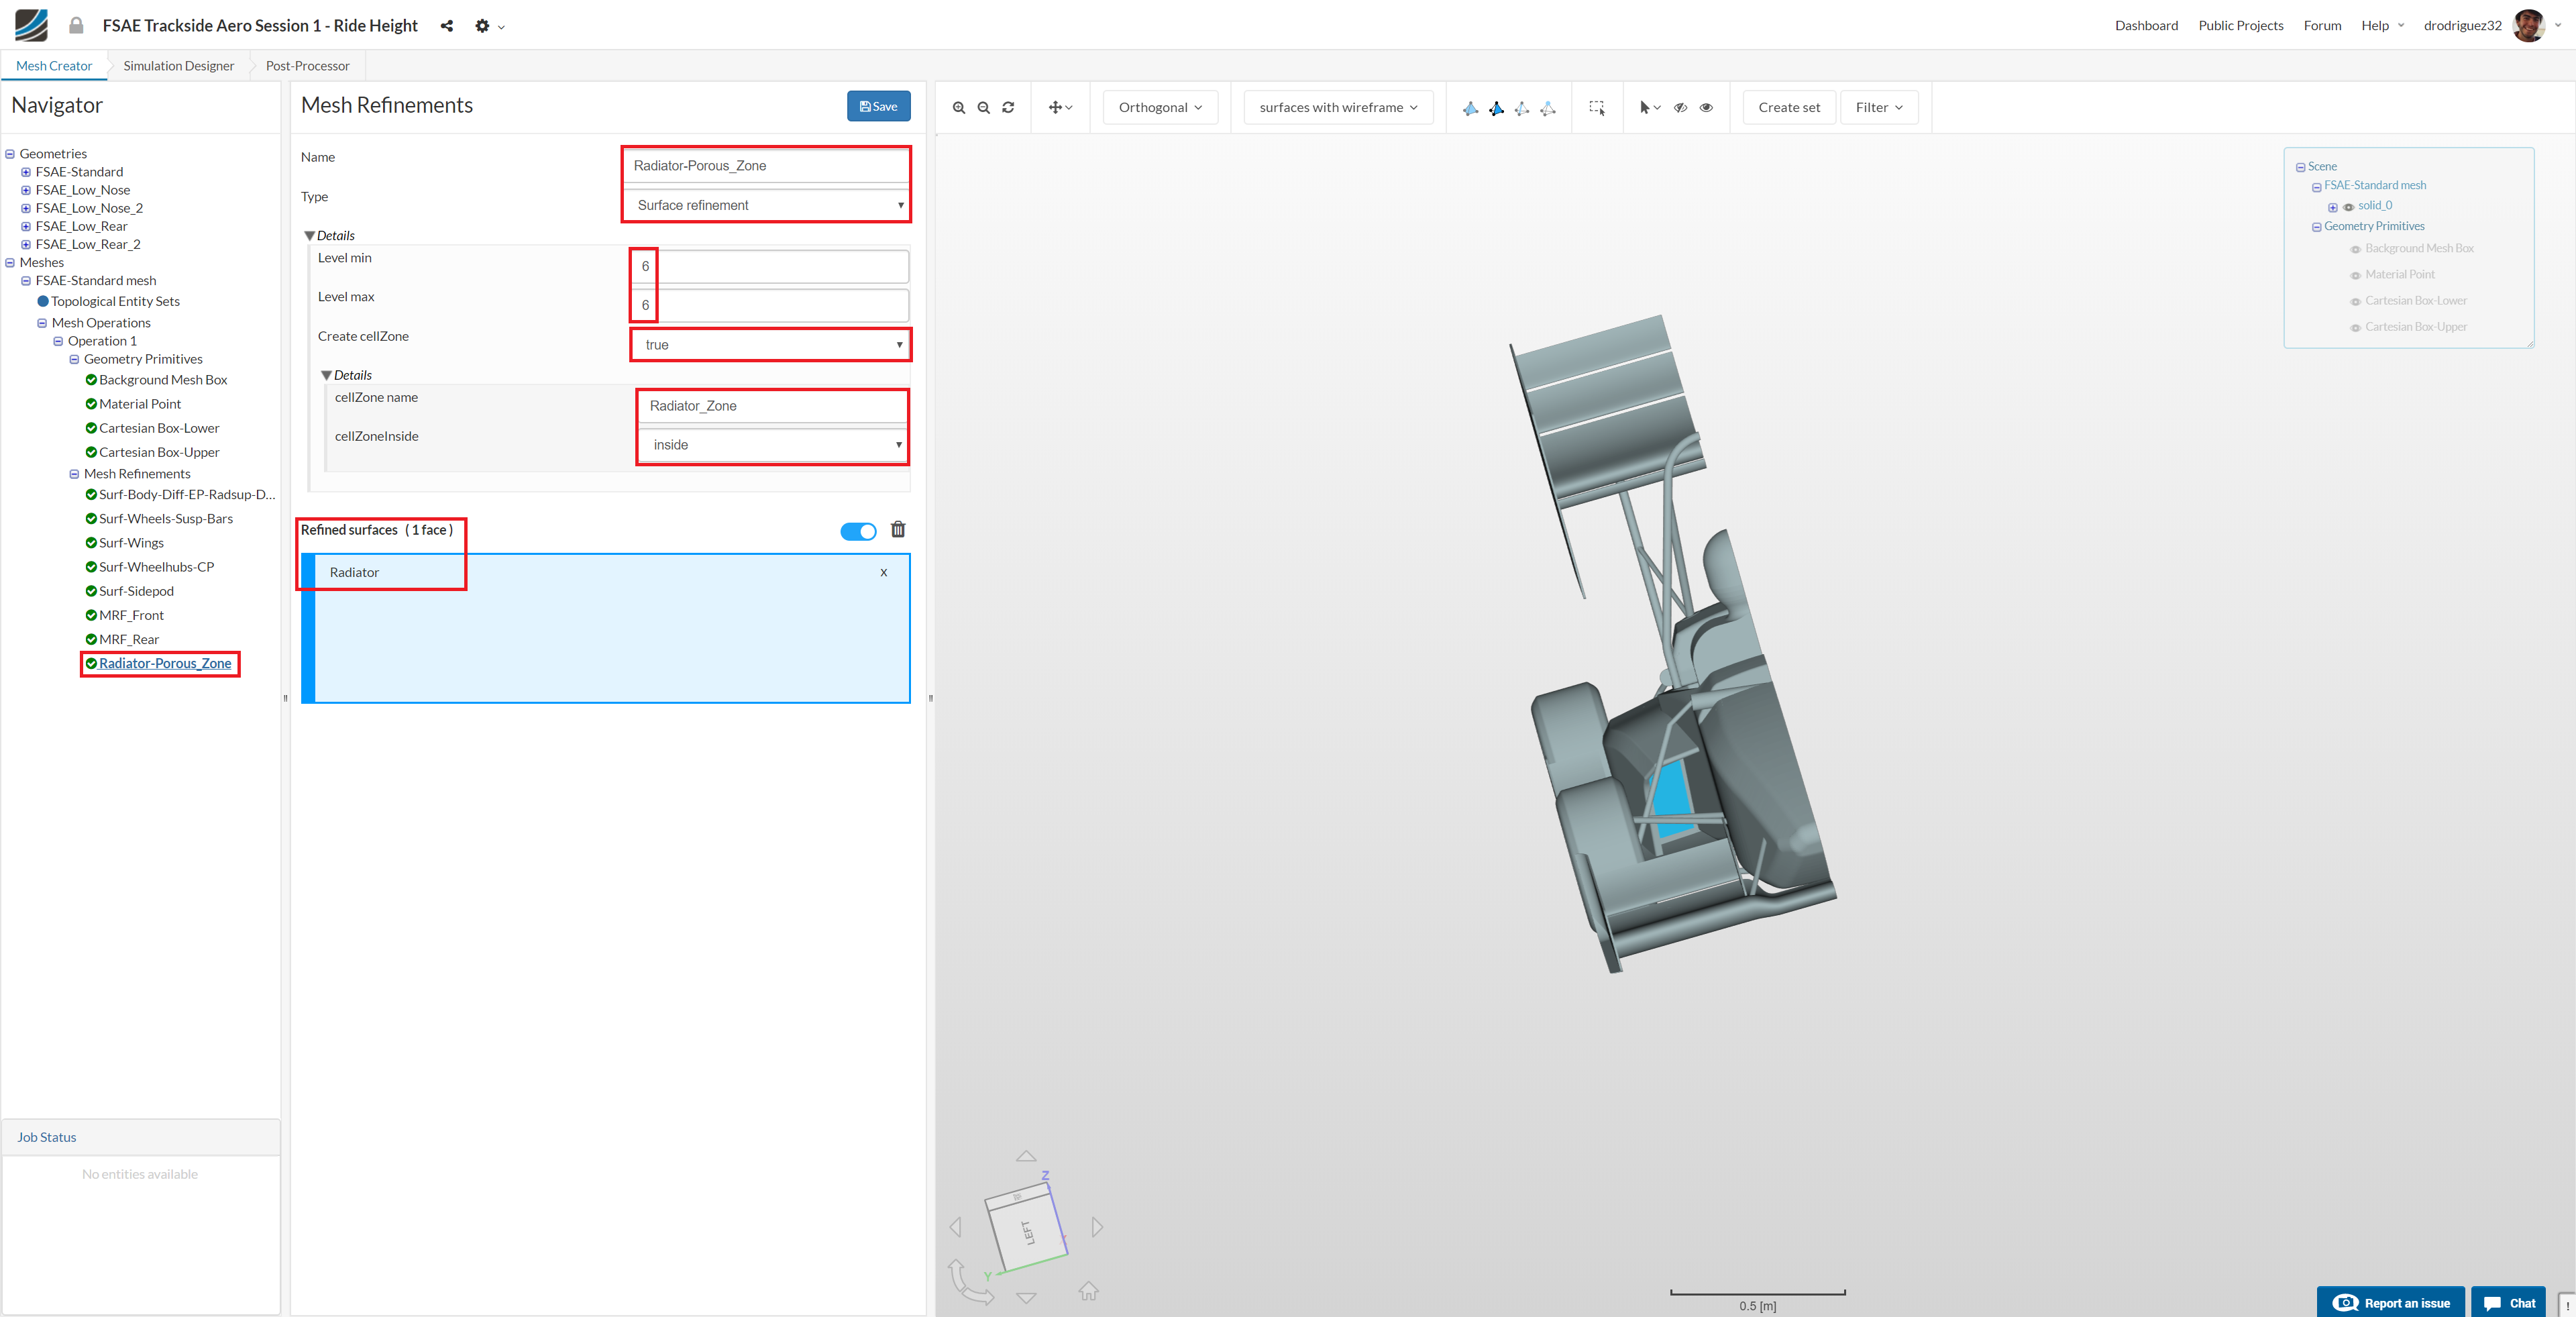Activate the box selection tool icon
Screen dimensions: 2576x1317
click(x=1596, y=108)
